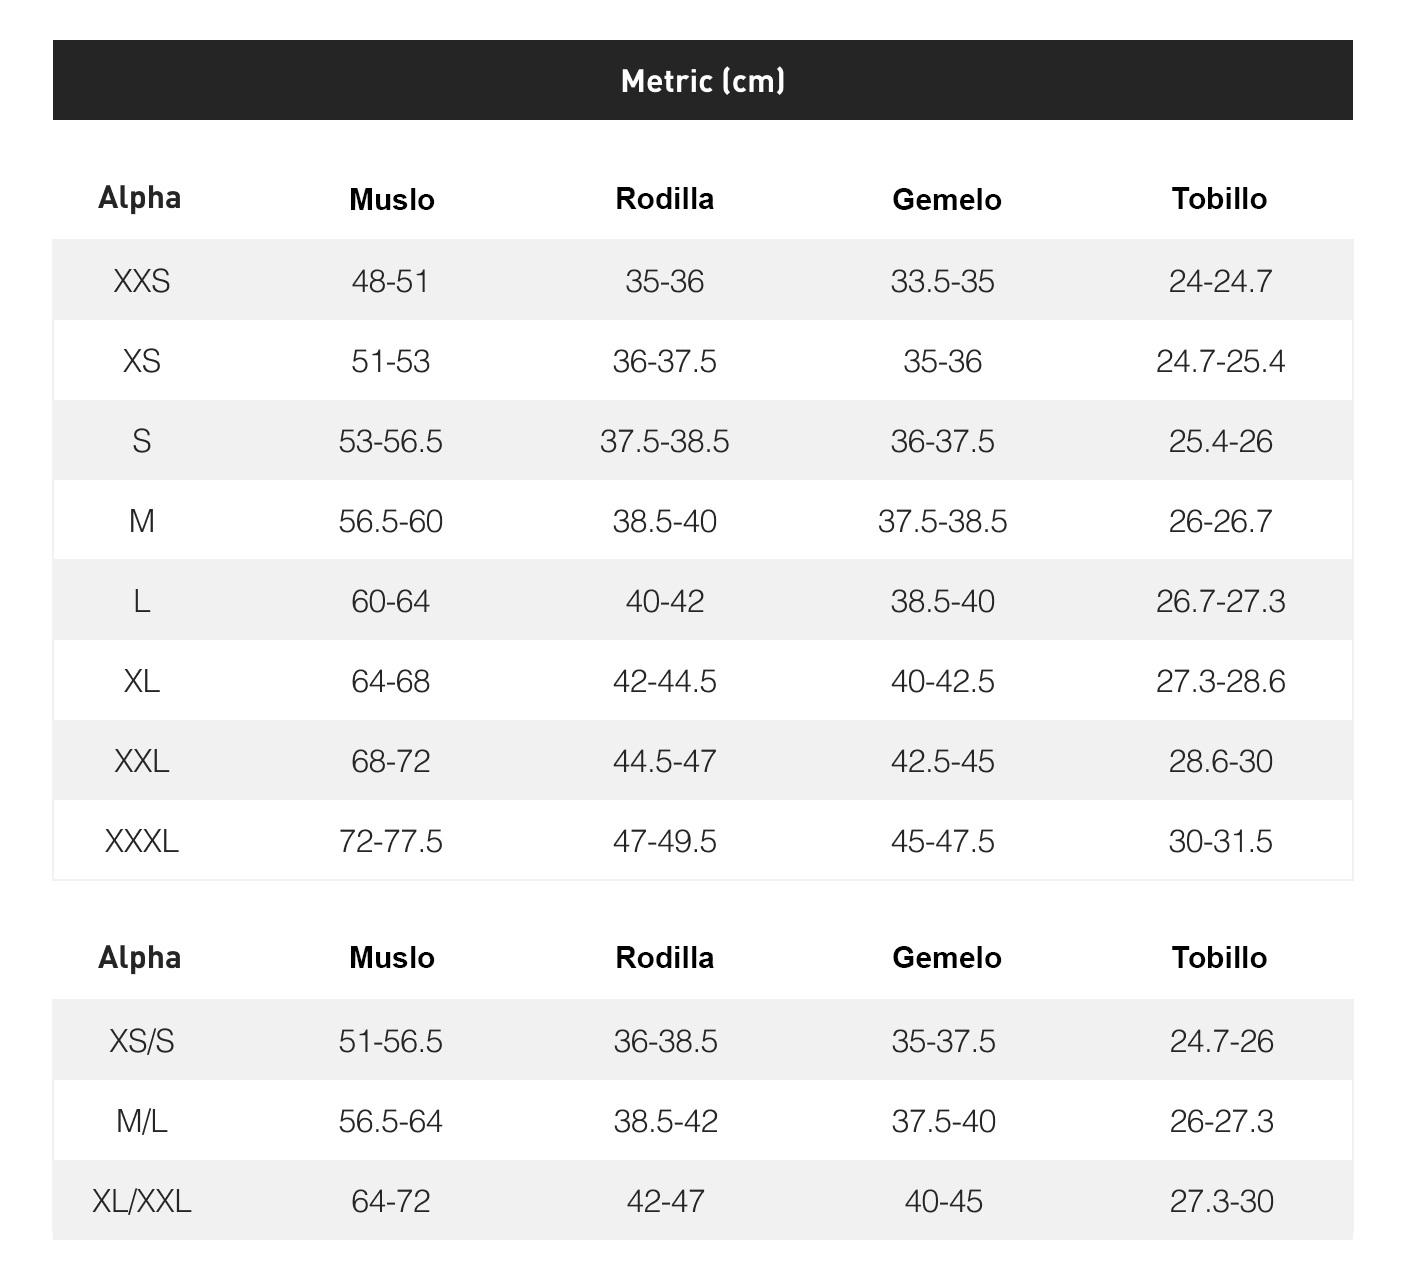Click the Metric (cm) header bar
The image size is (1423, 1288).
pos(702,80)
